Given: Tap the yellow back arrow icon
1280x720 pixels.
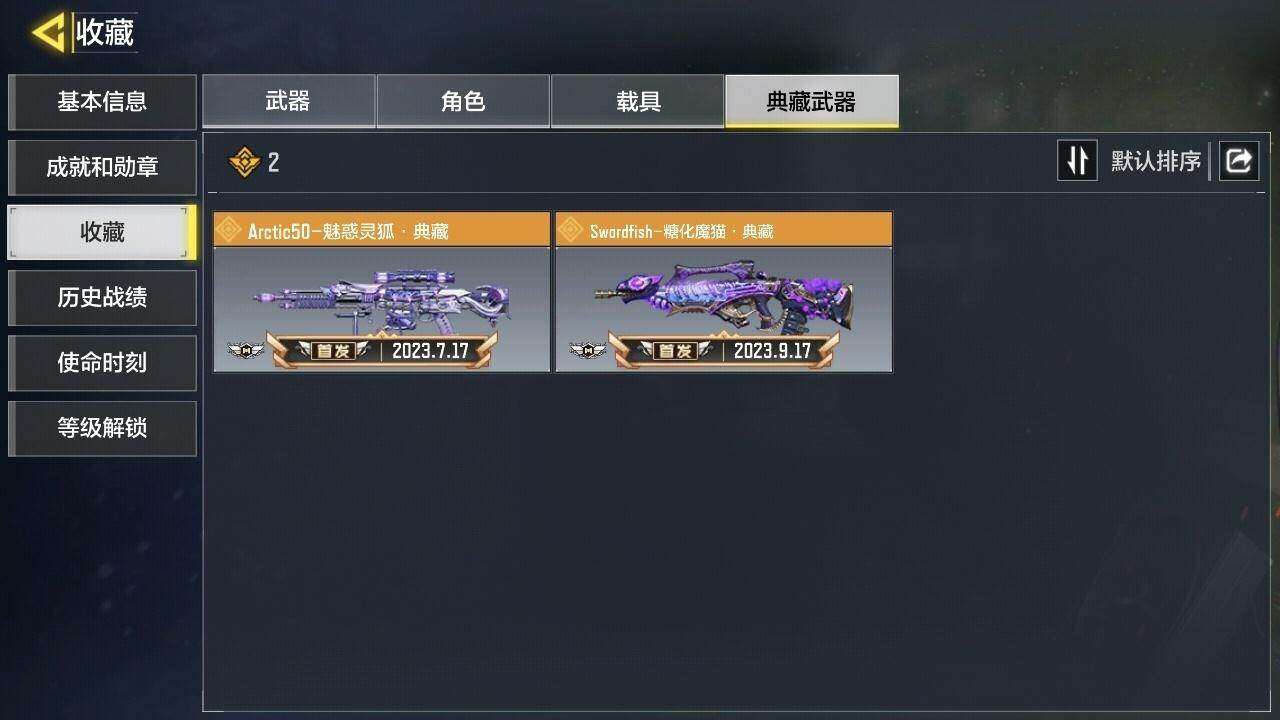Looking at the screenshot, I should coord(48,33).
